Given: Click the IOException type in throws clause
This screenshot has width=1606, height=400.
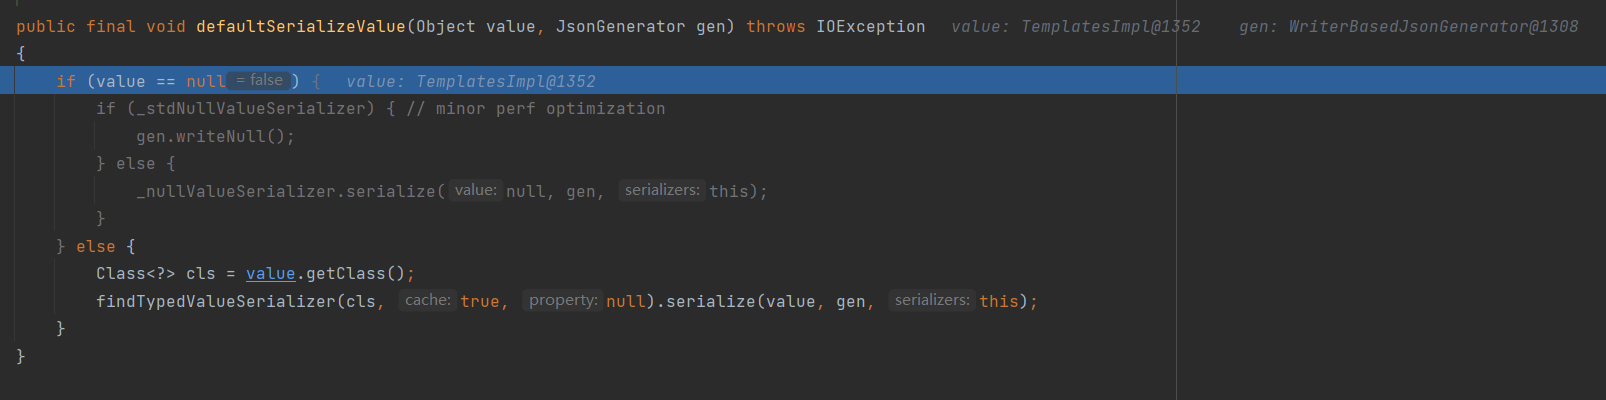Looking at the screenshot, I should (870, 27).
